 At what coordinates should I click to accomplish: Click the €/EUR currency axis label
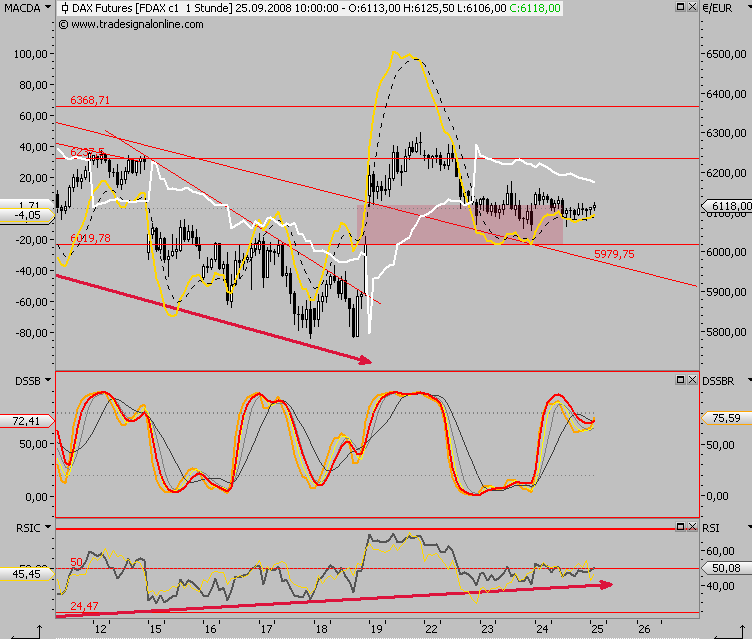[x=717, y=8]
